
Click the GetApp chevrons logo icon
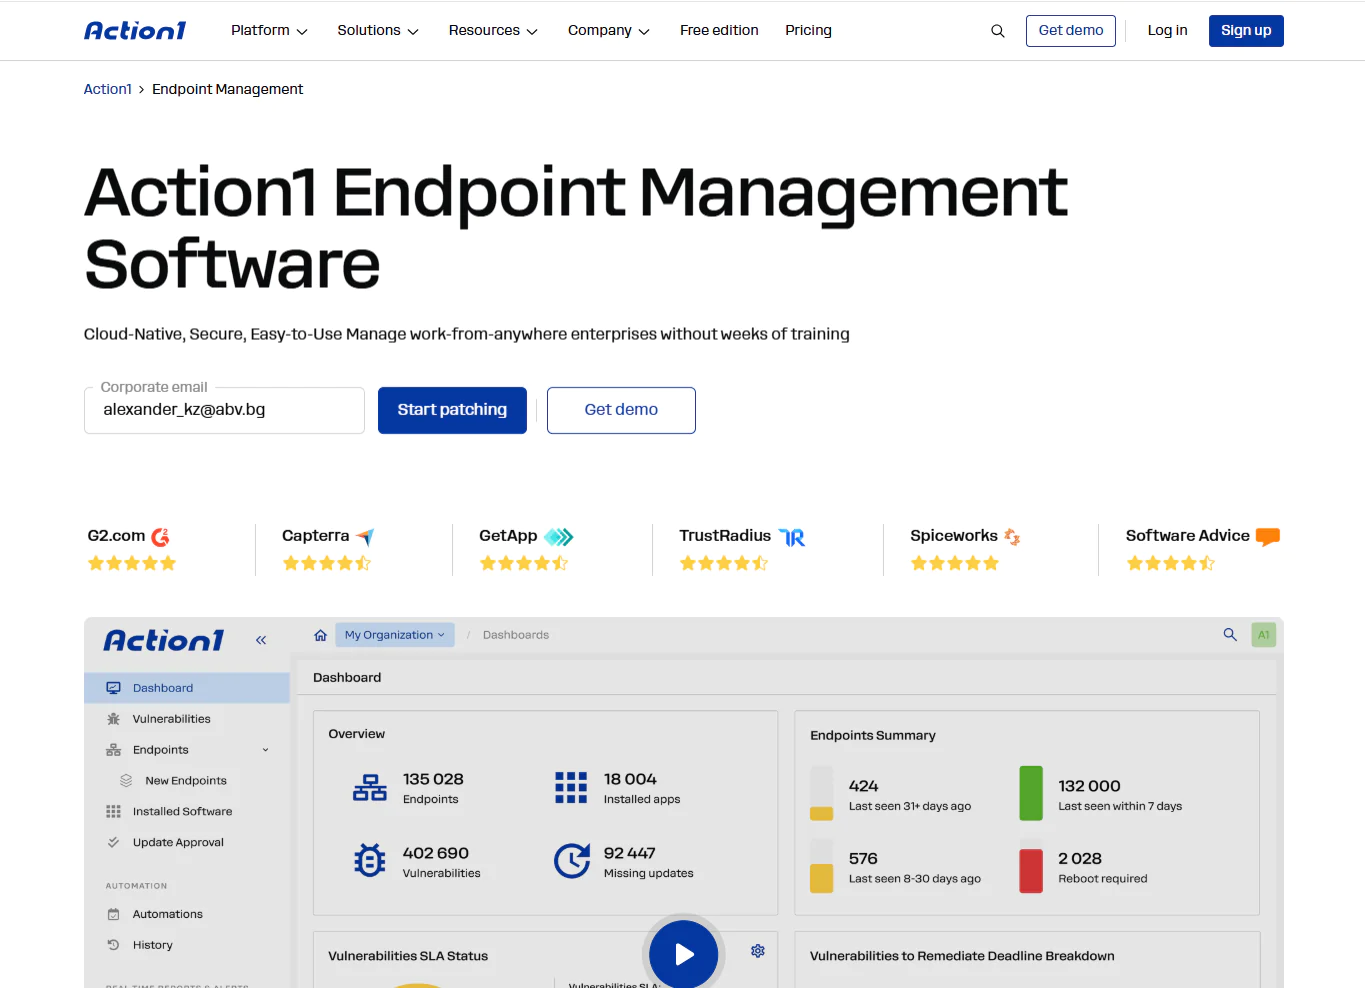pyautogui.click(x=559, y=537)
